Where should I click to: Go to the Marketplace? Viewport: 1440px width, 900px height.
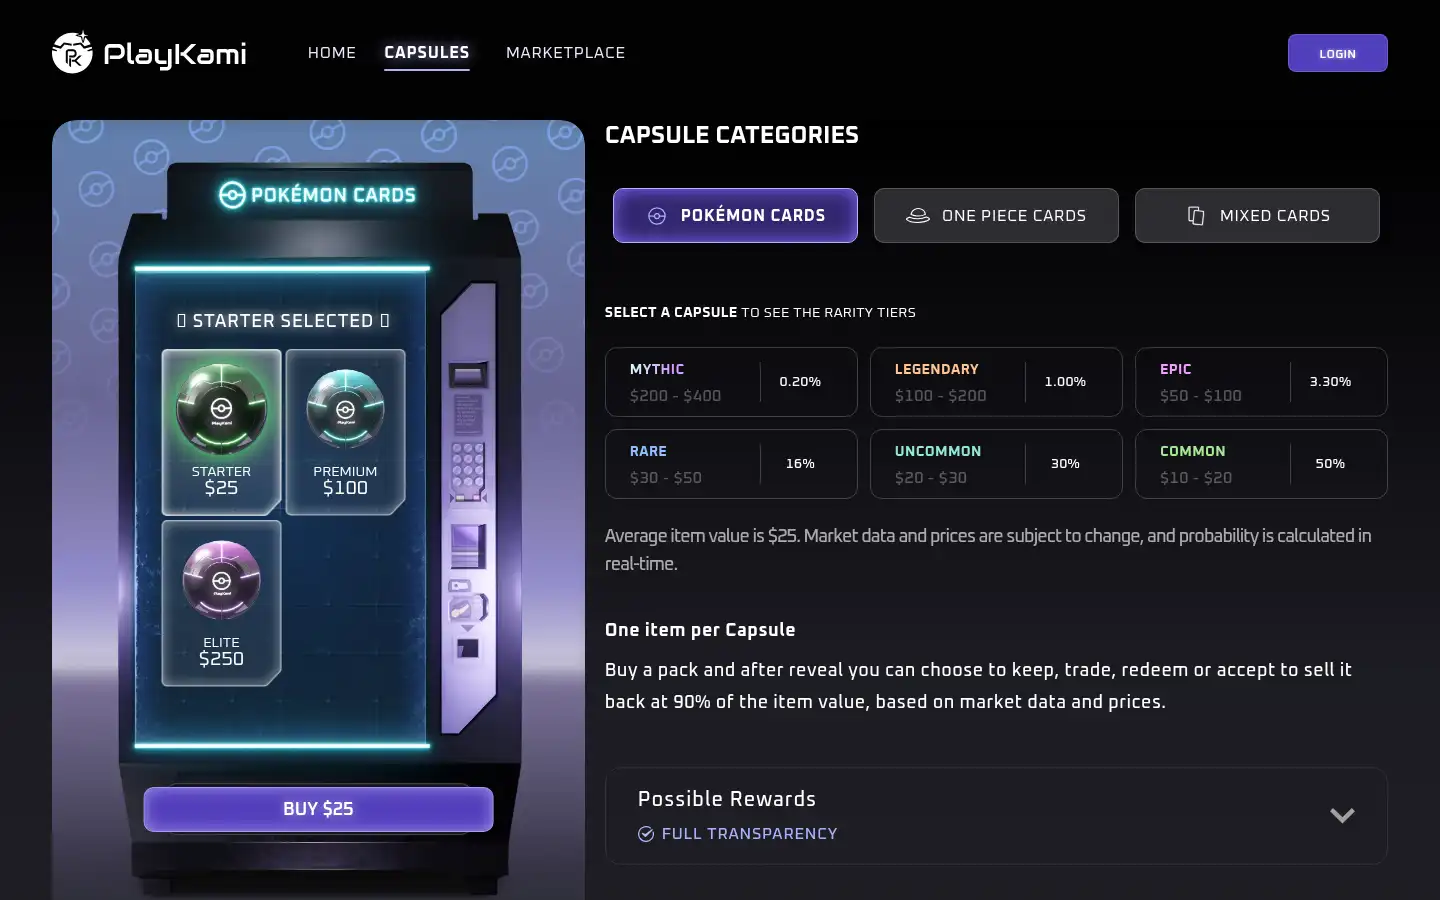click(x=565, y=53)
